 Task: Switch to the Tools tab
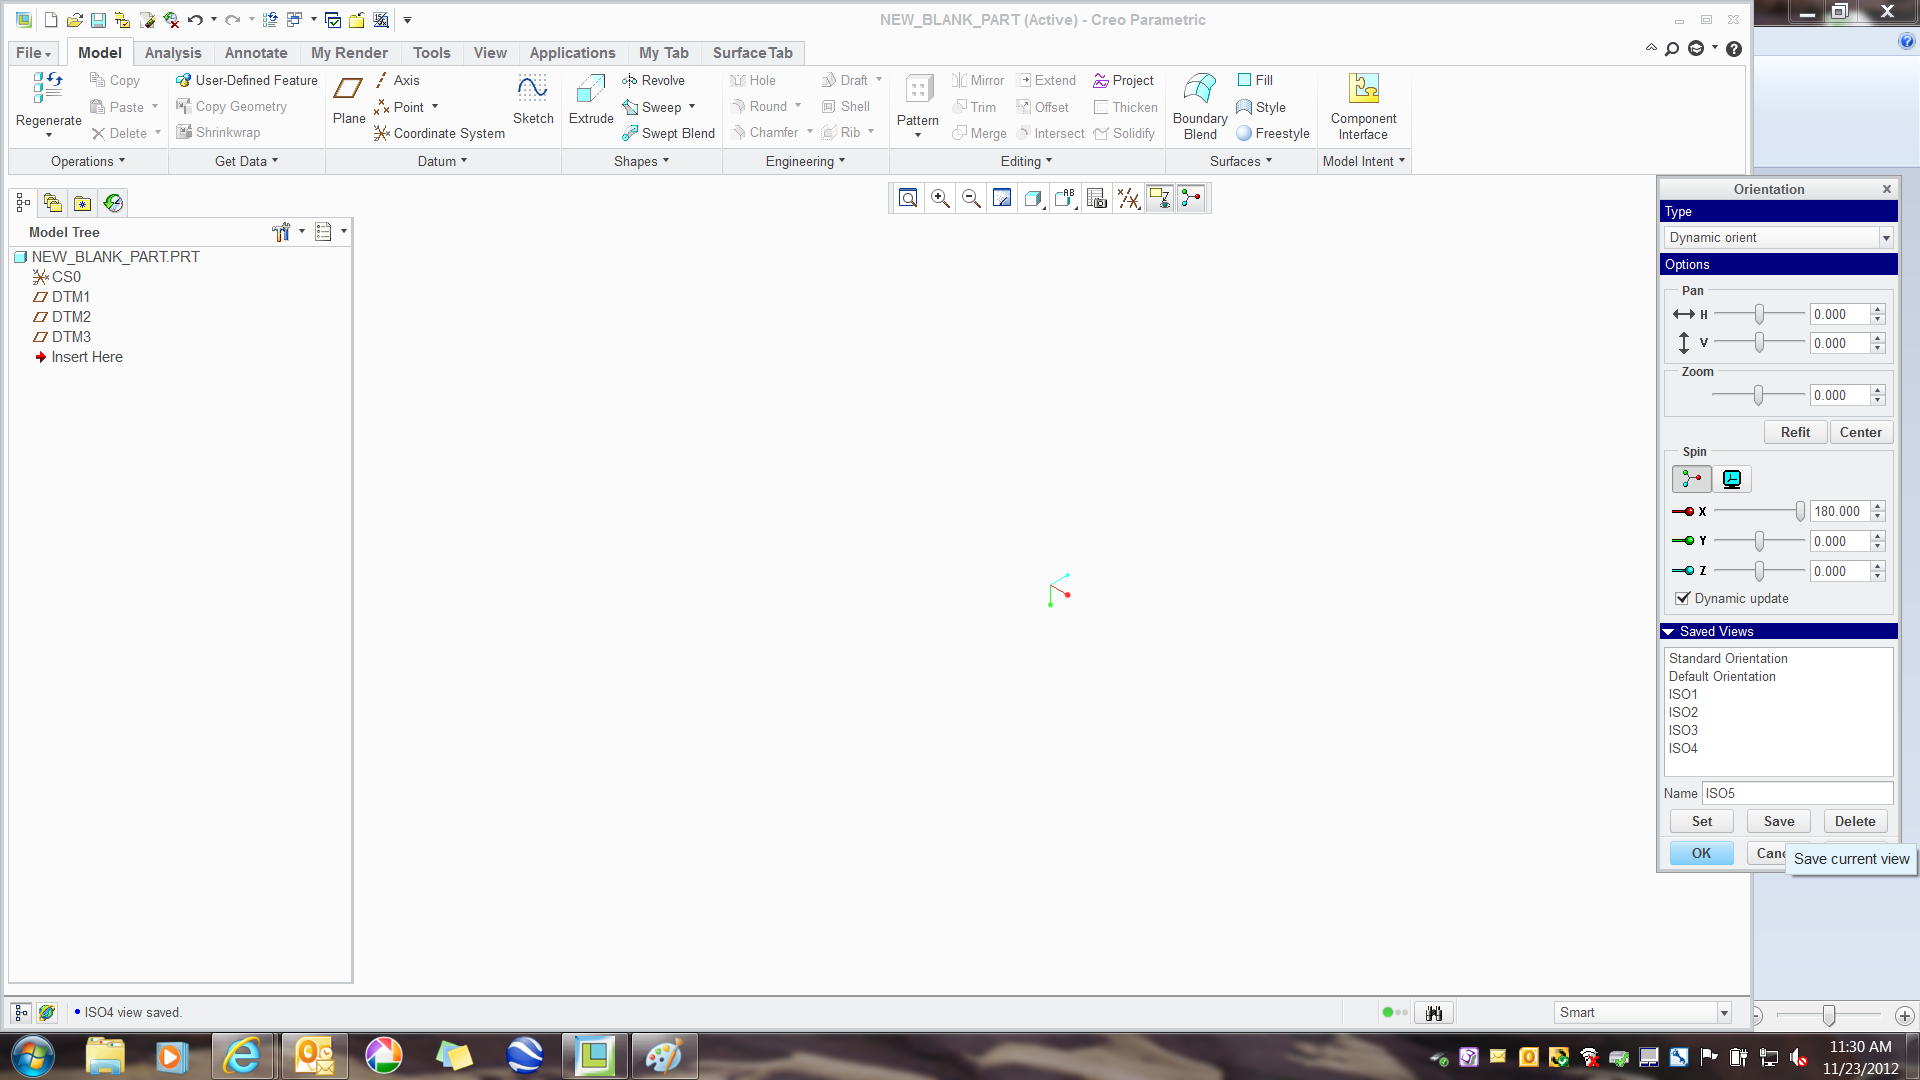431,53
